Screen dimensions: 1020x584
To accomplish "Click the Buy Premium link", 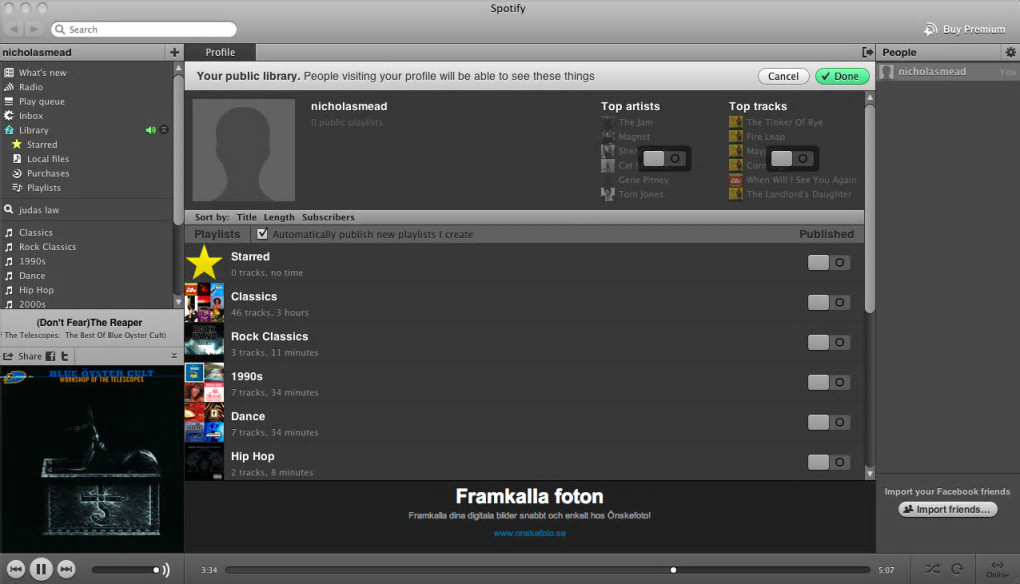I will coord(974,29).
